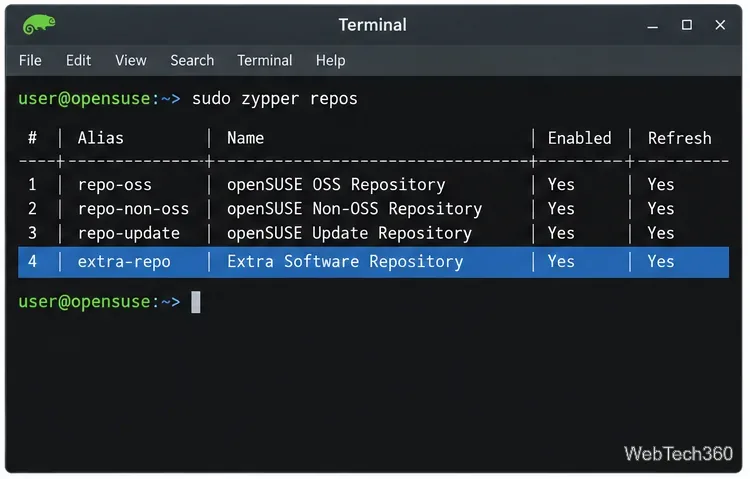The image size is (750, 479).
Task: Click Refresh 'Yes' value for extra-repo
Action: coord(661,262)
